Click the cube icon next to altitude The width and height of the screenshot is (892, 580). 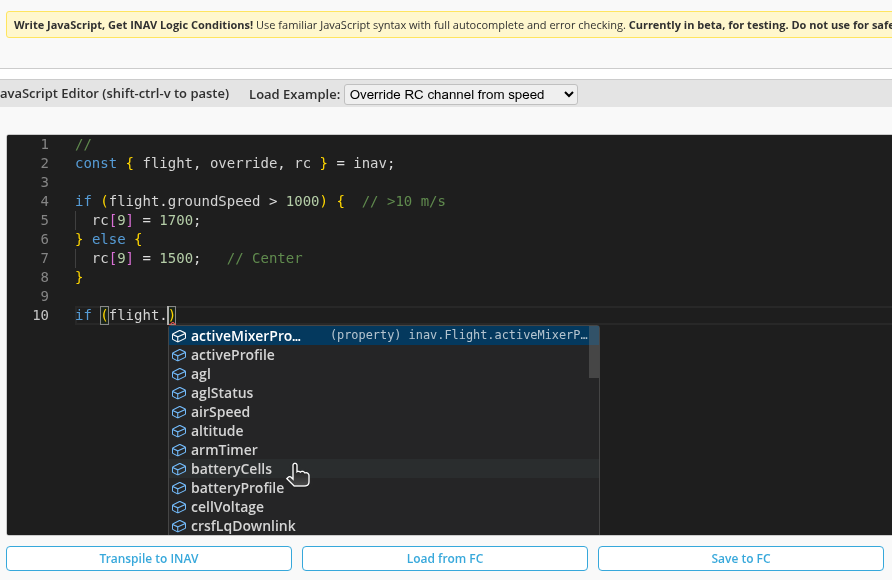pos(179,431)
